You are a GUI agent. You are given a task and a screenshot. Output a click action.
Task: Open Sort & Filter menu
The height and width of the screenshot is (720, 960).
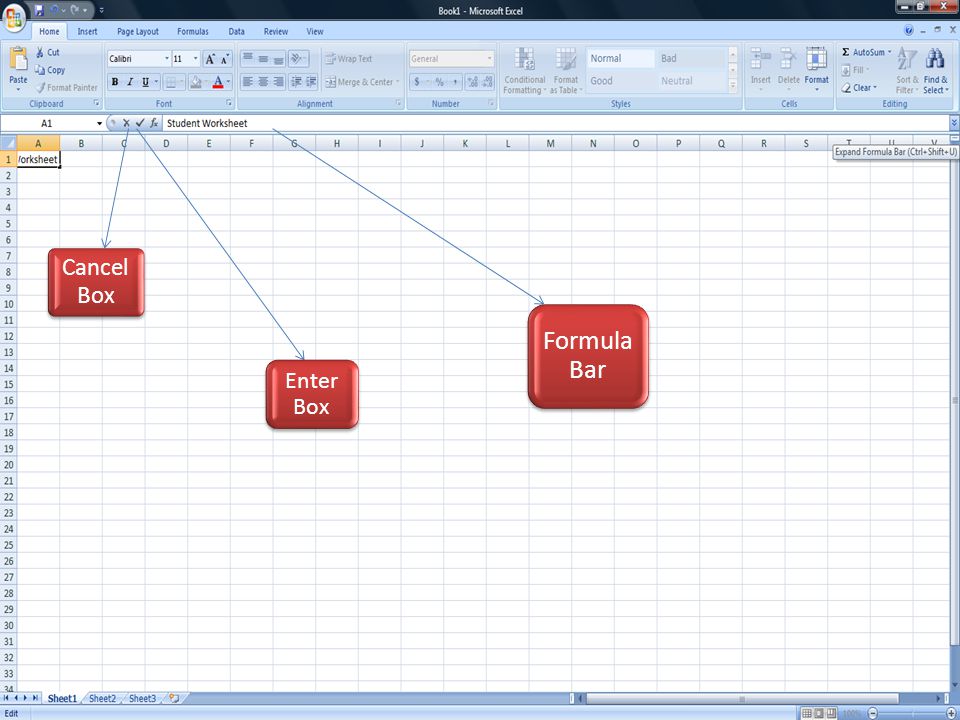pyautogui.click(x=907, y=71)
